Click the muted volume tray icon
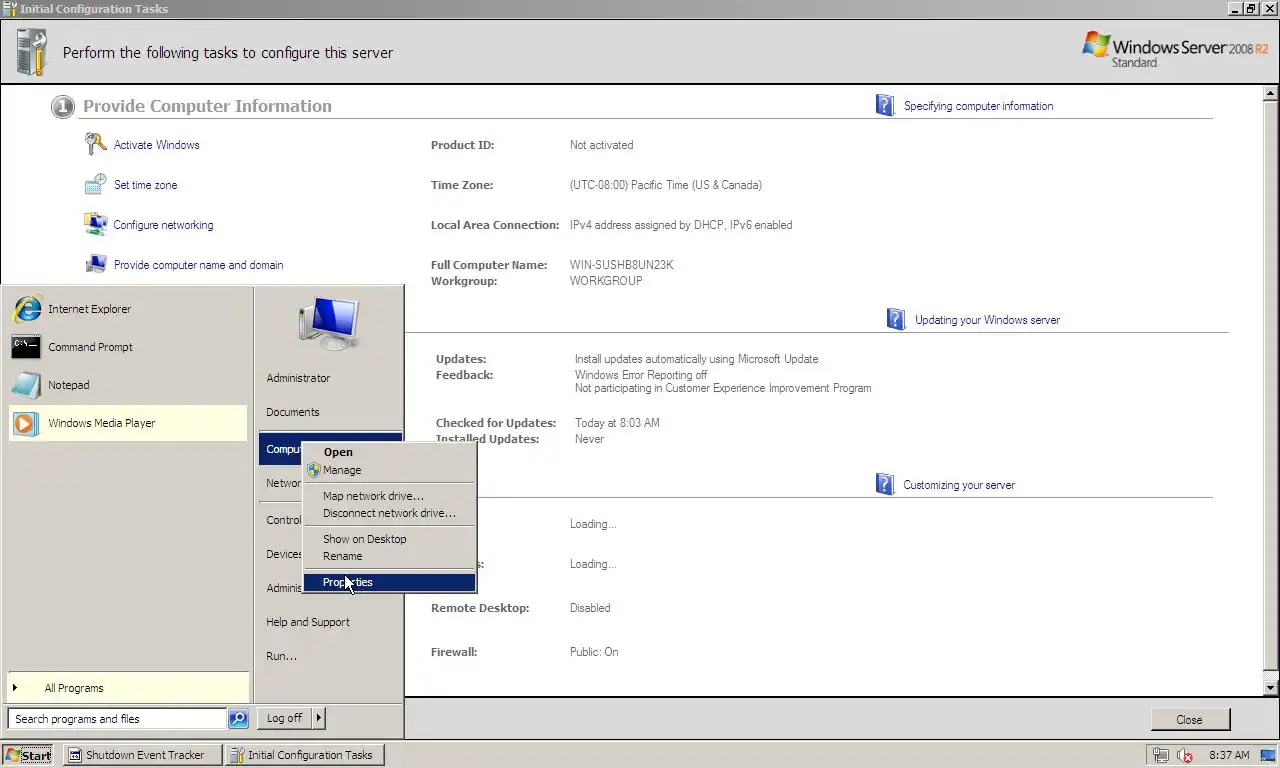Screen dimensions: 1280x768 point(1186,755)
